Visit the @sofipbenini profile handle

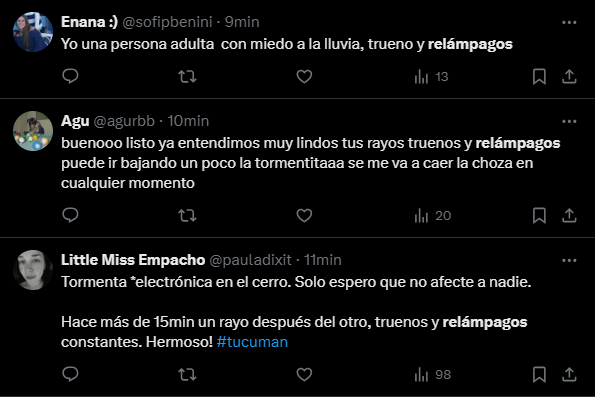[x=167, y=22]
